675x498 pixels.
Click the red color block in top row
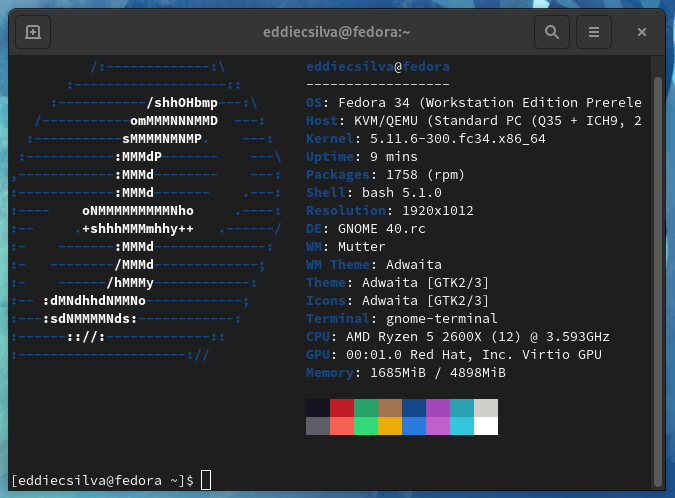point(342,408)
